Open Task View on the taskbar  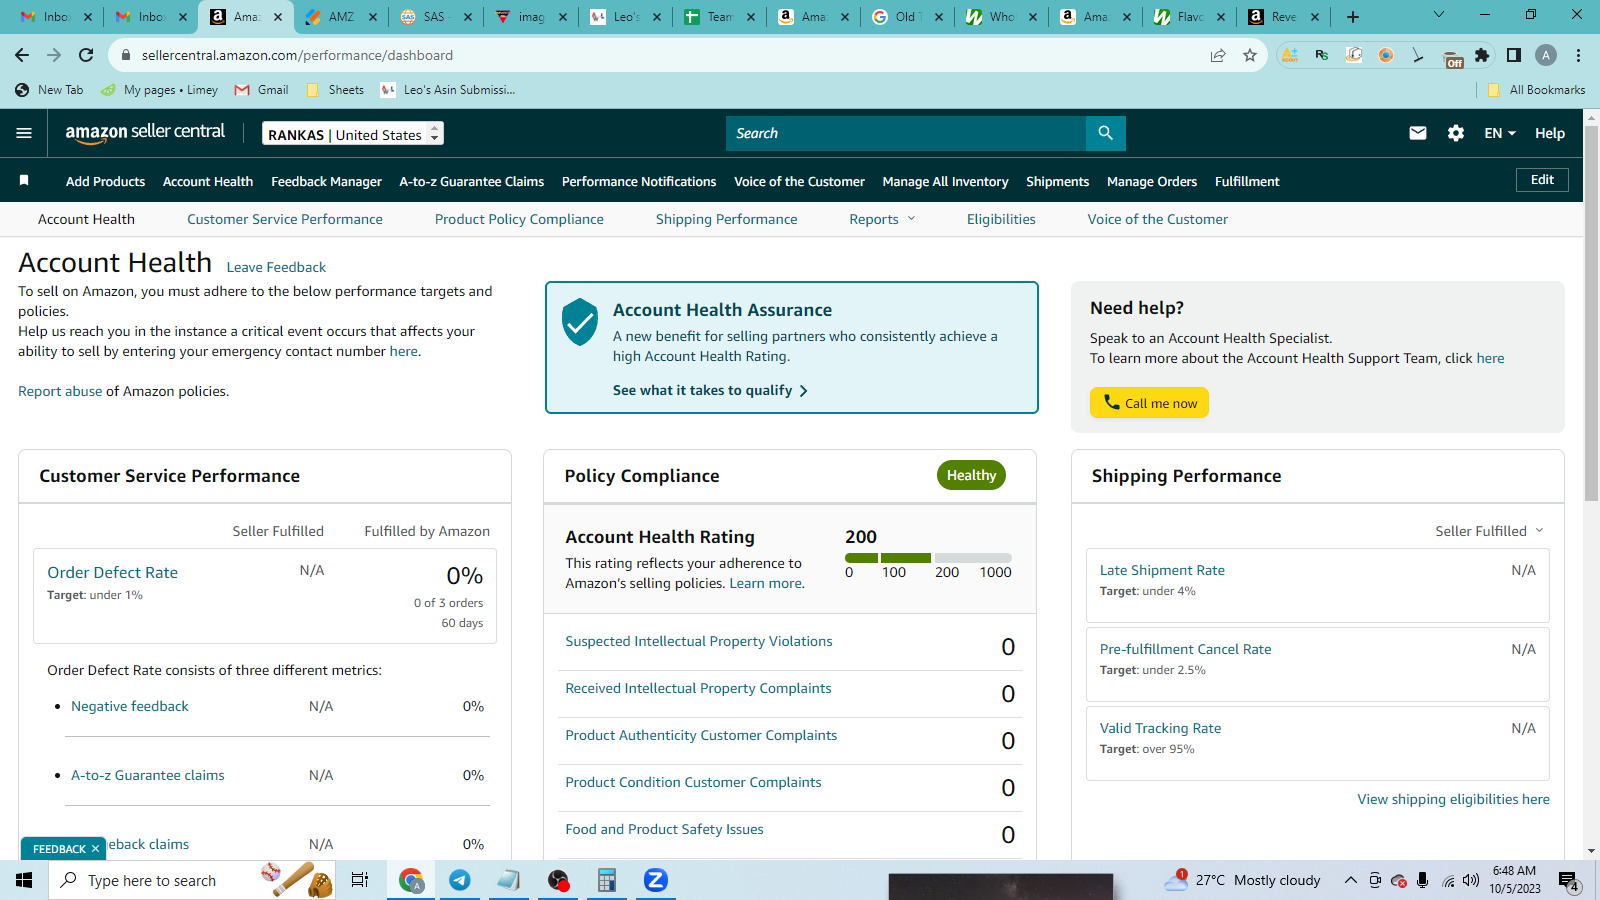click(360, 880)
